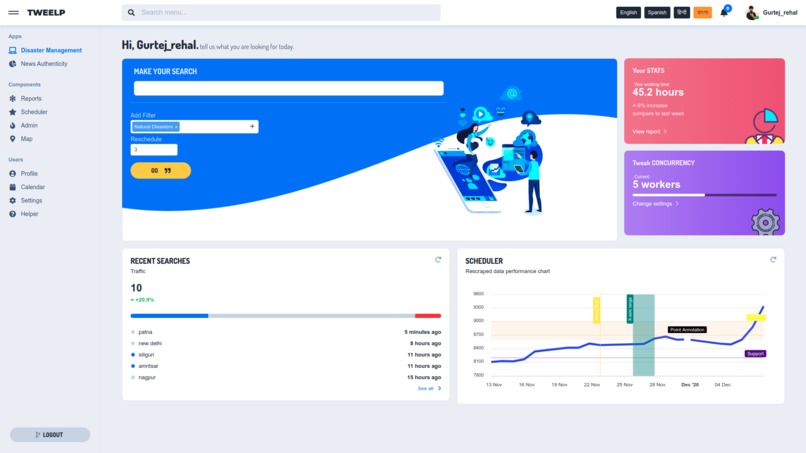
Task: Refresh the Scheduler chart card
Action: [773, 260]
